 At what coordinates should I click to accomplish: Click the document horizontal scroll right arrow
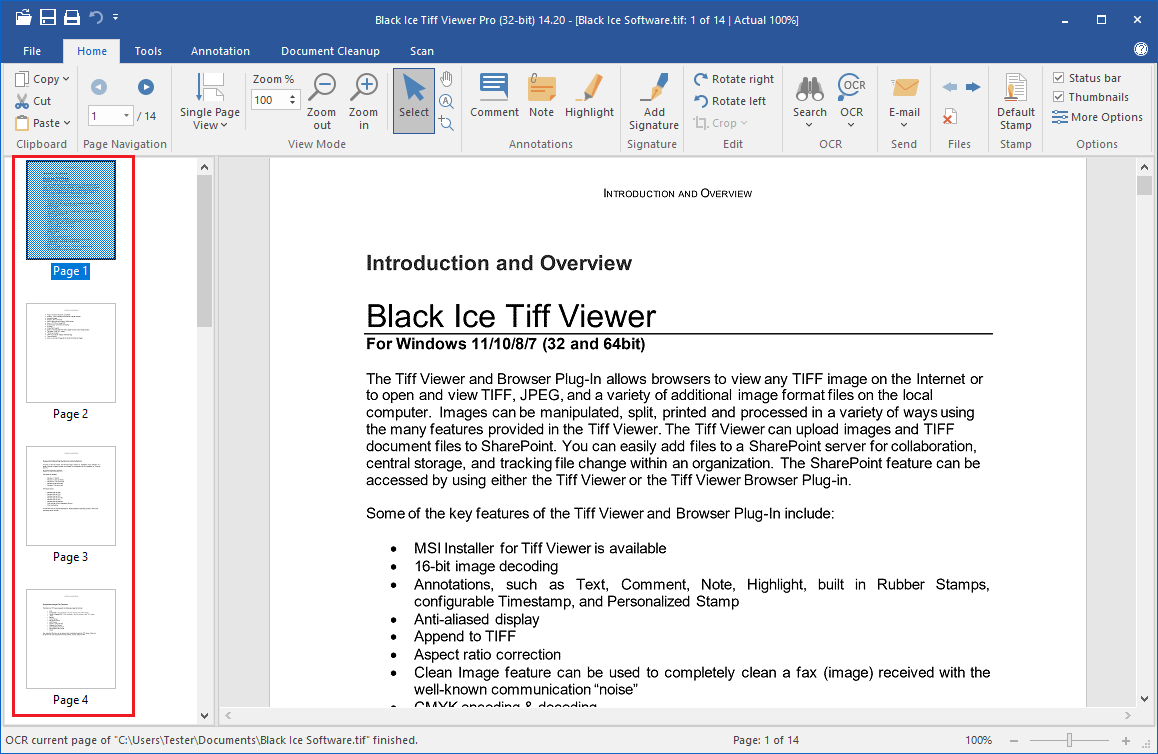[1128, 715]
